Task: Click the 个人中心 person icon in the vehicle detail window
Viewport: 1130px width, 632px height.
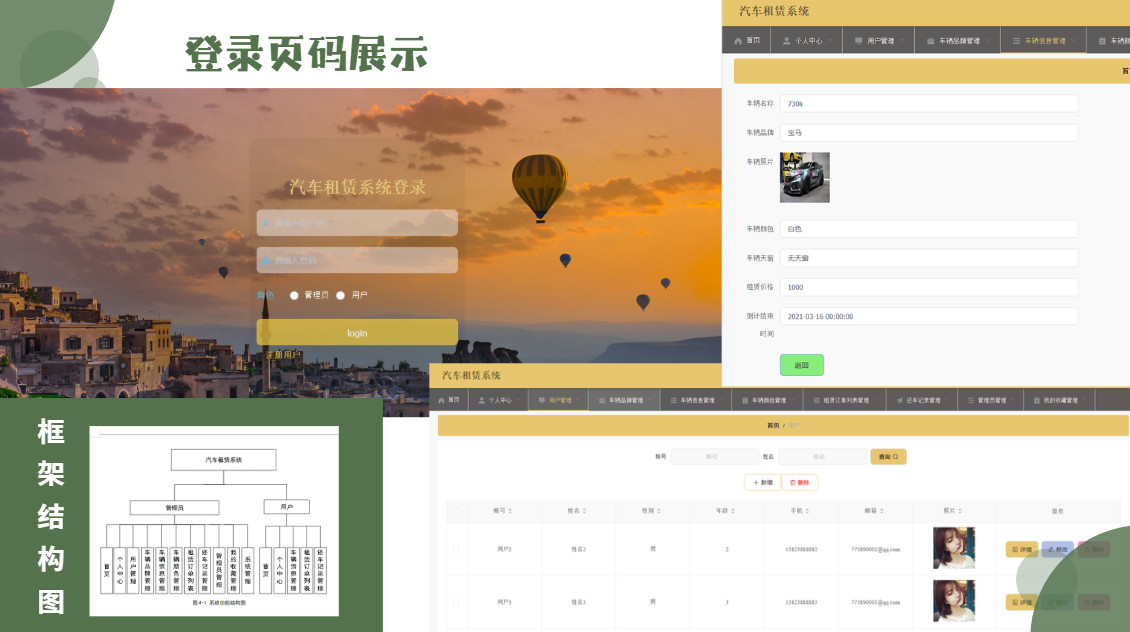Action: 786,41
